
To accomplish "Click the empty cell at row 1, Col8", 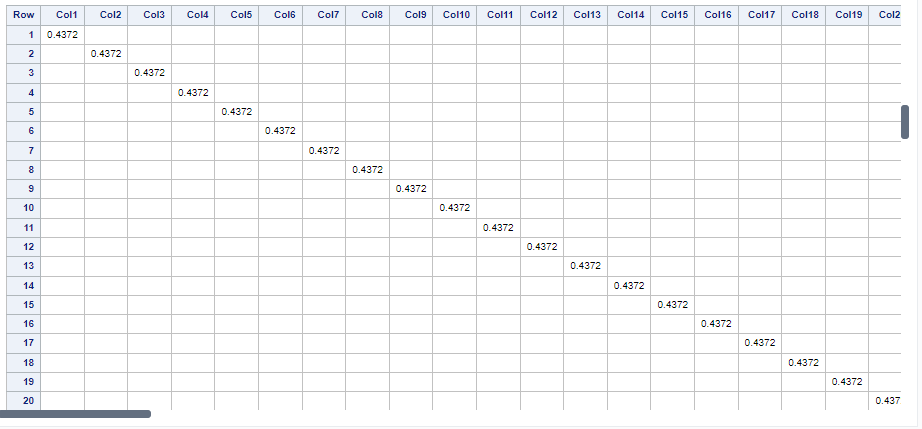I will point(368,35).
